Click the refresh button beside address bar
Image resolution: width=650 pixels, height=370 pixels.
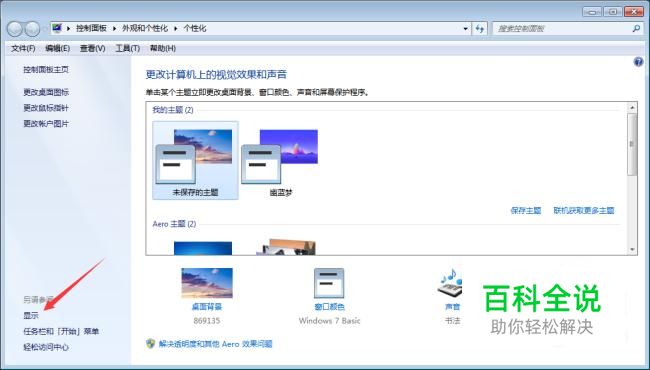coord(480,29)
